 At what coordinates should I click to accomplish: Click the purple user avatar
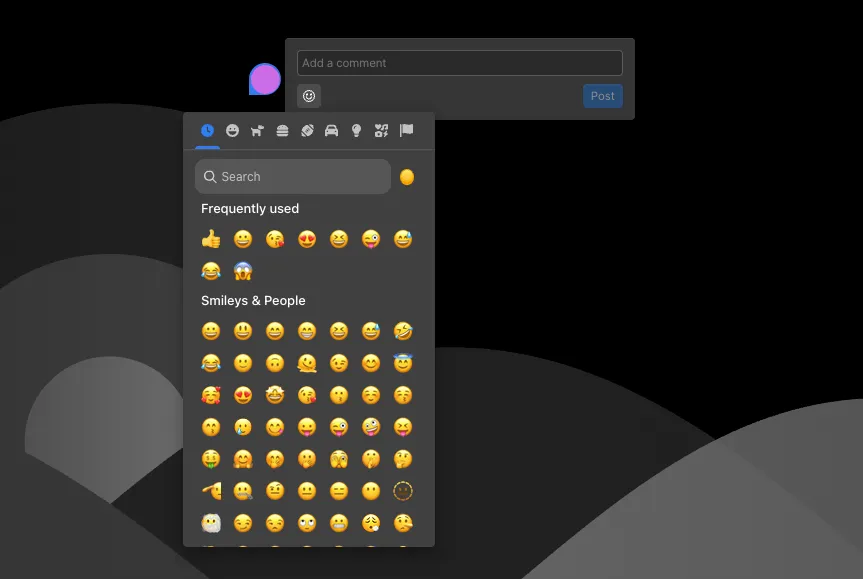coord(265,79)
